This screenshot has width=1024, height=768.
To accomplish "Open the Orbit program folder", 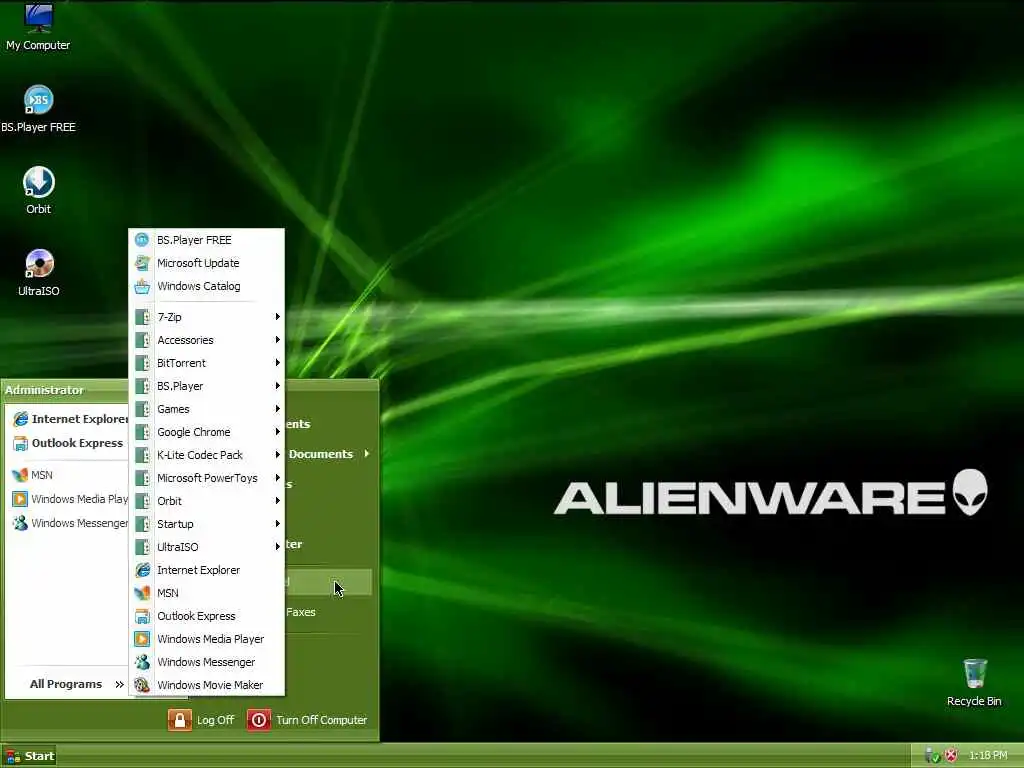I will point(206,501).
